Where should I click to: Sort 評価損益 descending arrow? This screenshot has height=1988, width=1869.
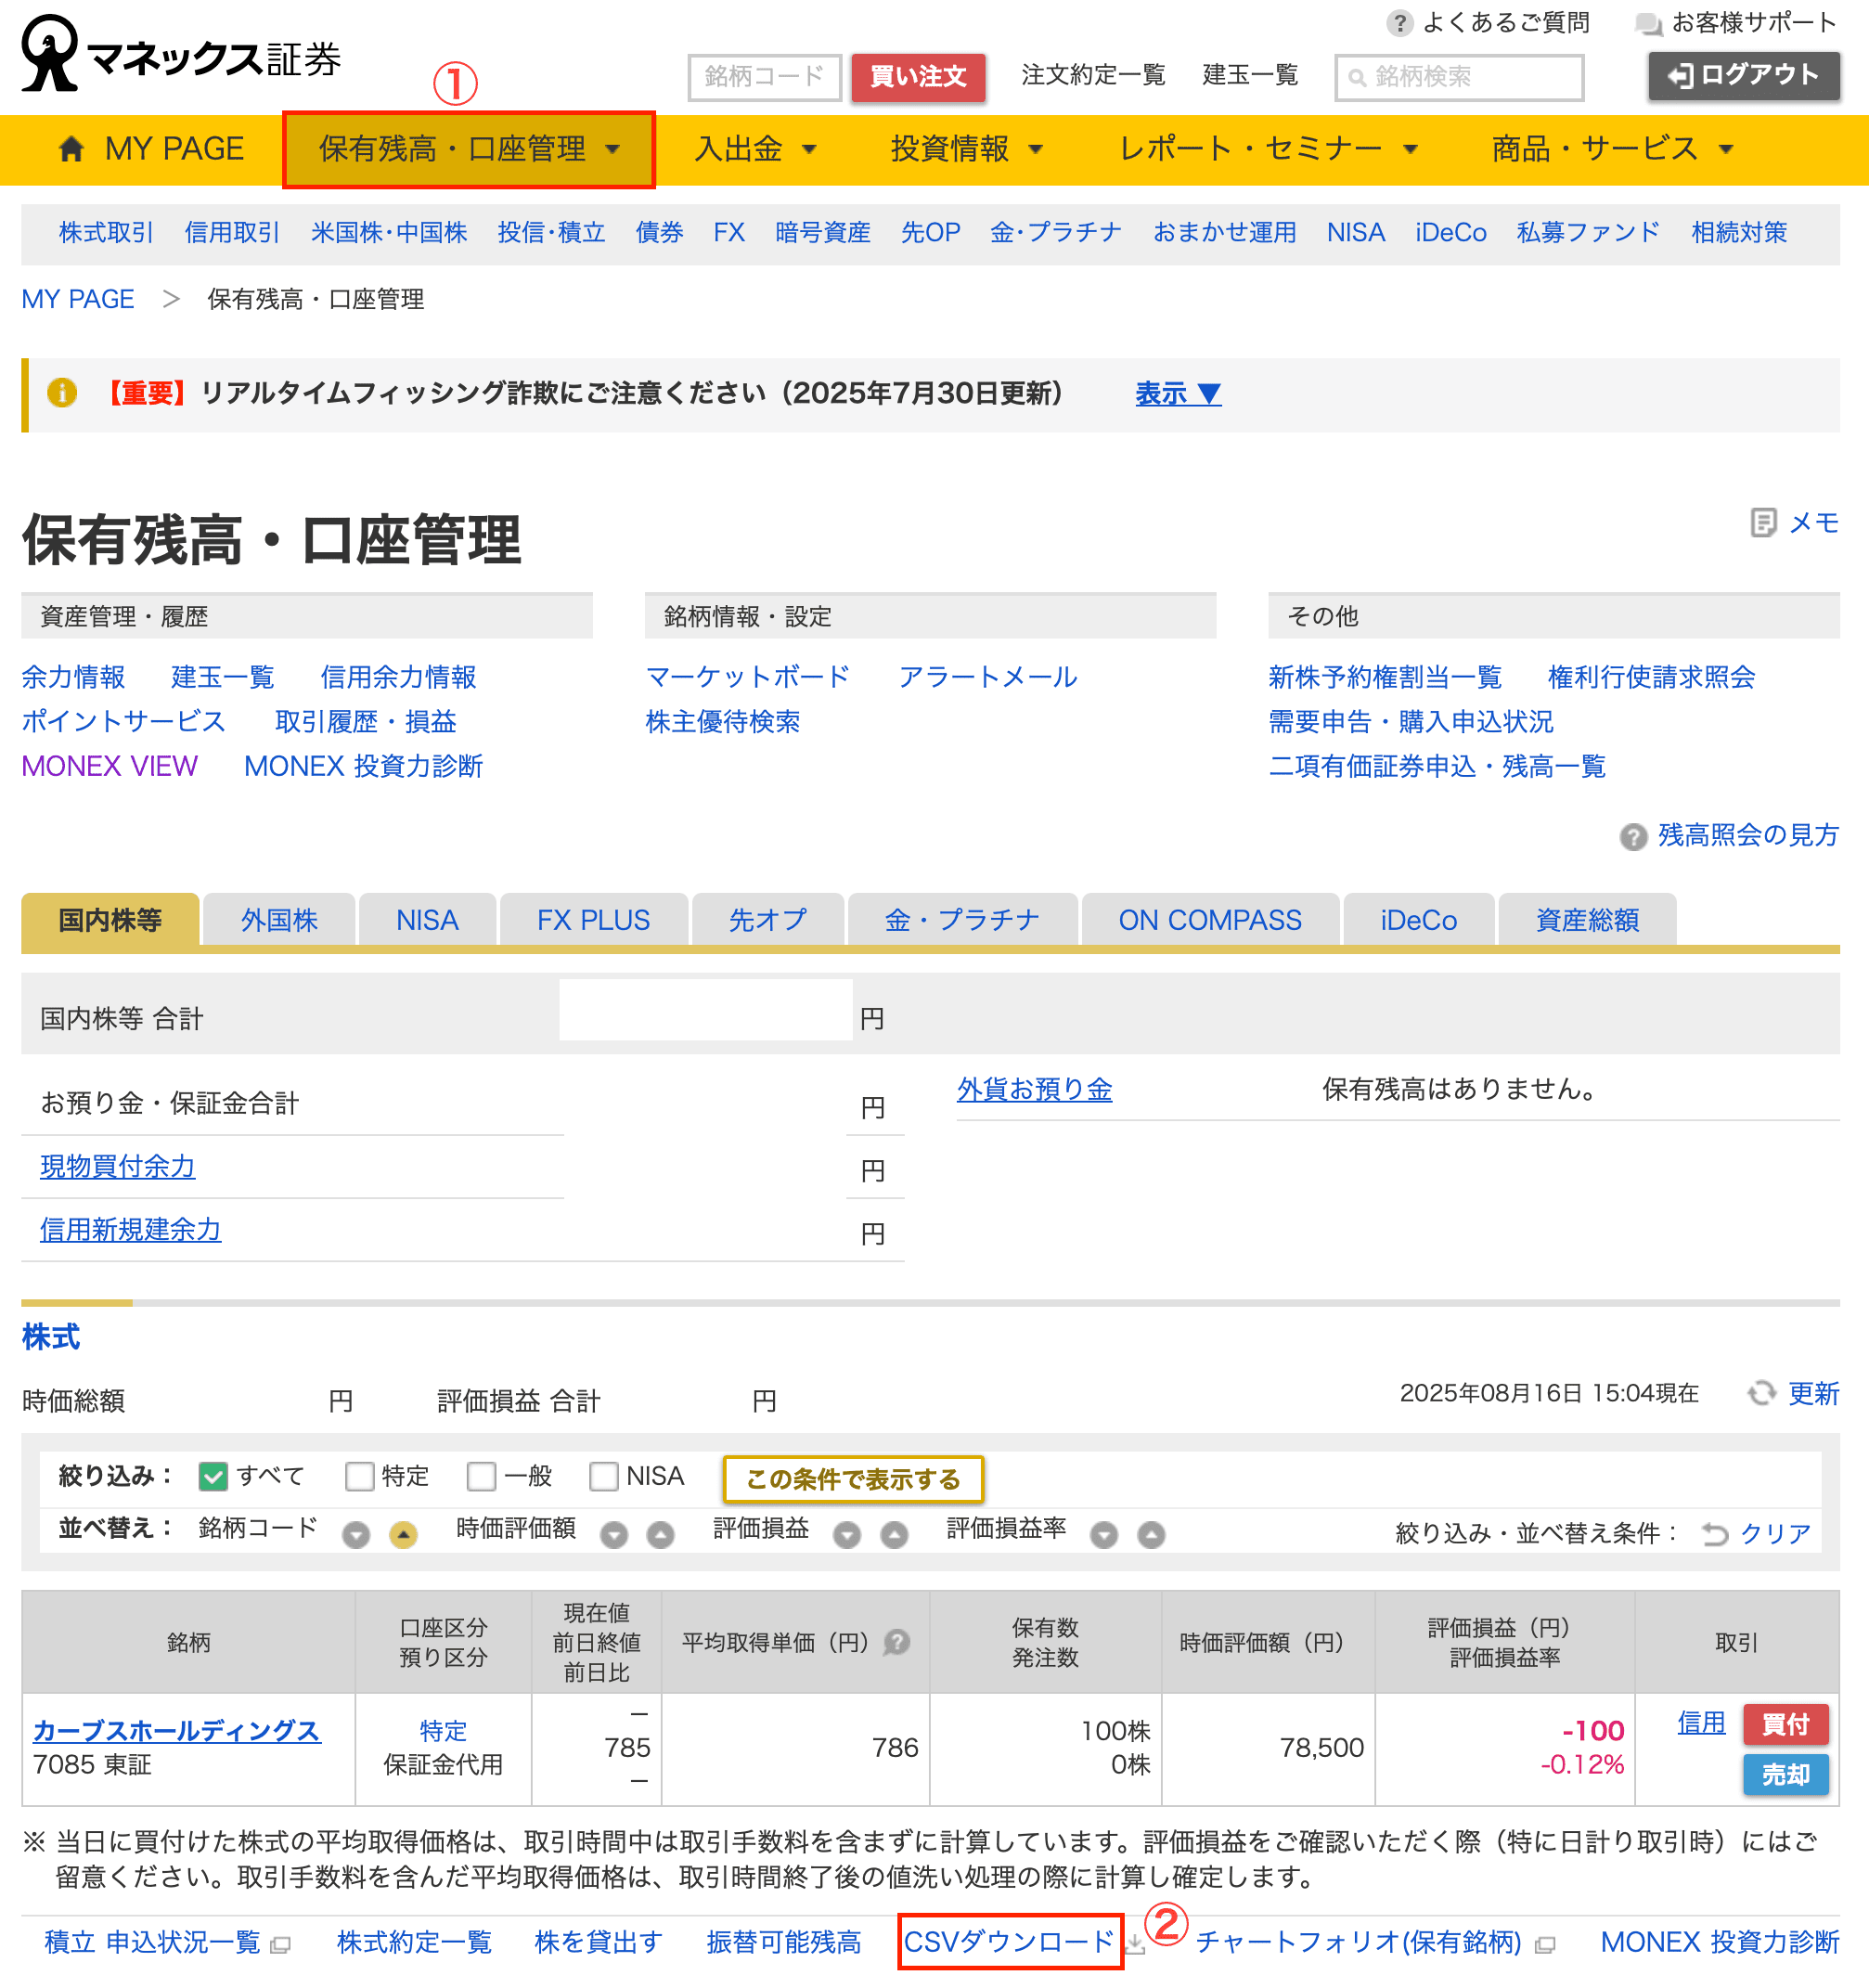847,1535
